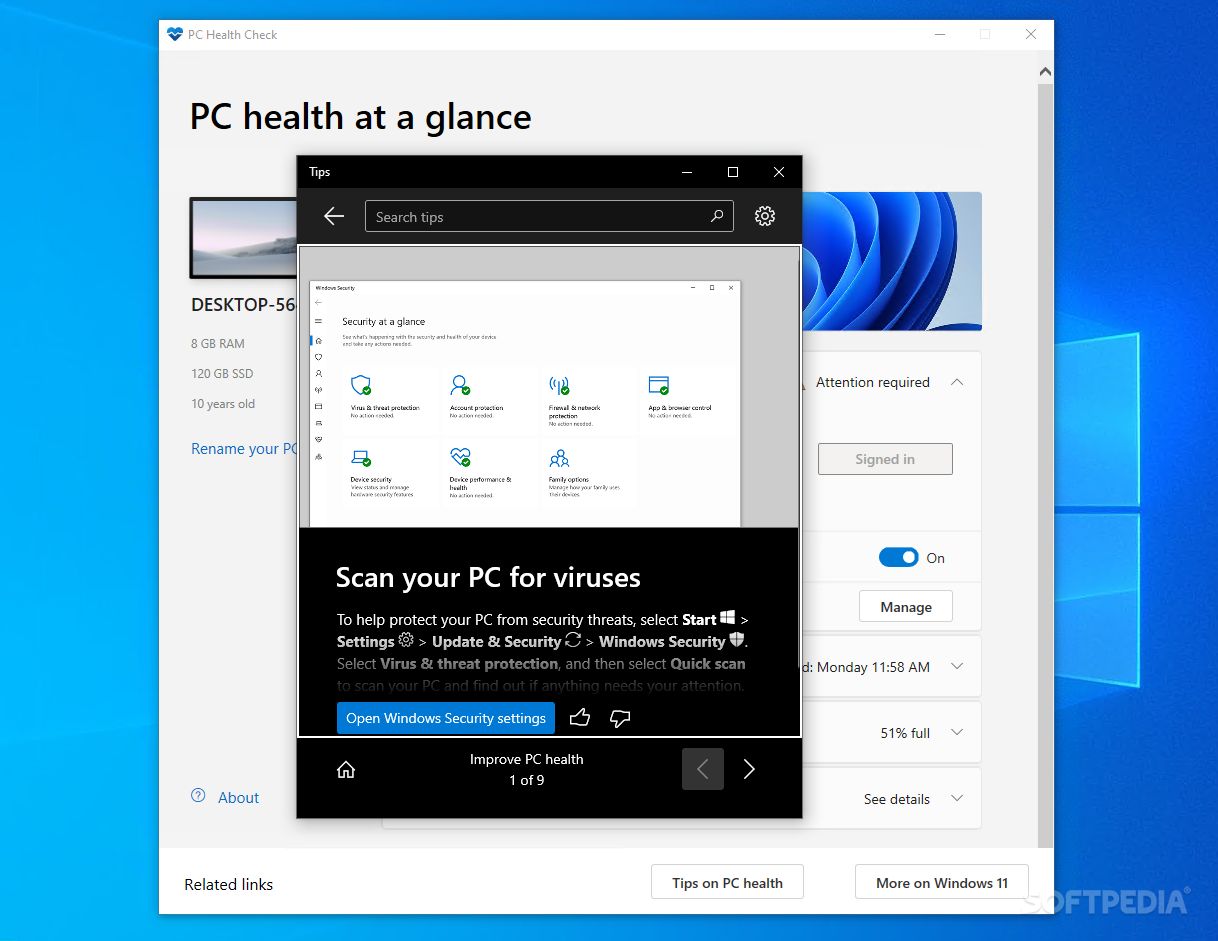The image size is (1218, 941).
Task: Click the Signed in button
Action: [x=885, y=459]
